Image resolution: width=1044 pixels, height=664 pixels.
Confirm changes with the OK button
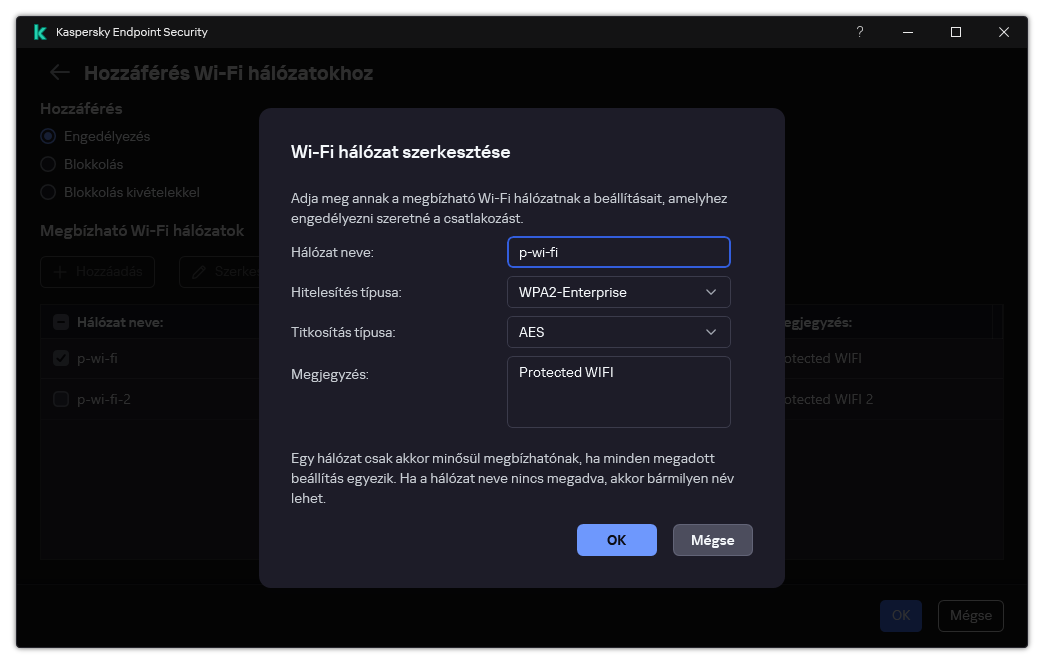click(x=616, y=539)
